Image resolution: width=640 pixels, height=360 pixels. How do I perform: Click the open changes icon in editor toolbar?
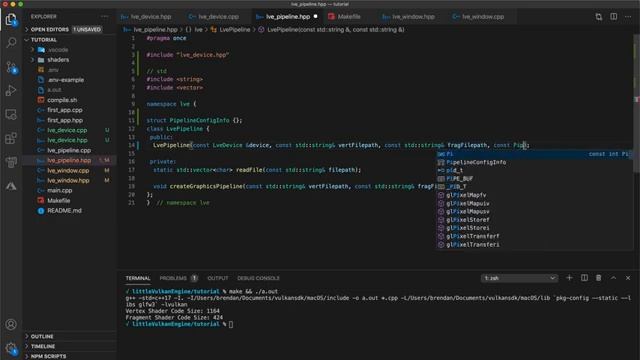598,17
